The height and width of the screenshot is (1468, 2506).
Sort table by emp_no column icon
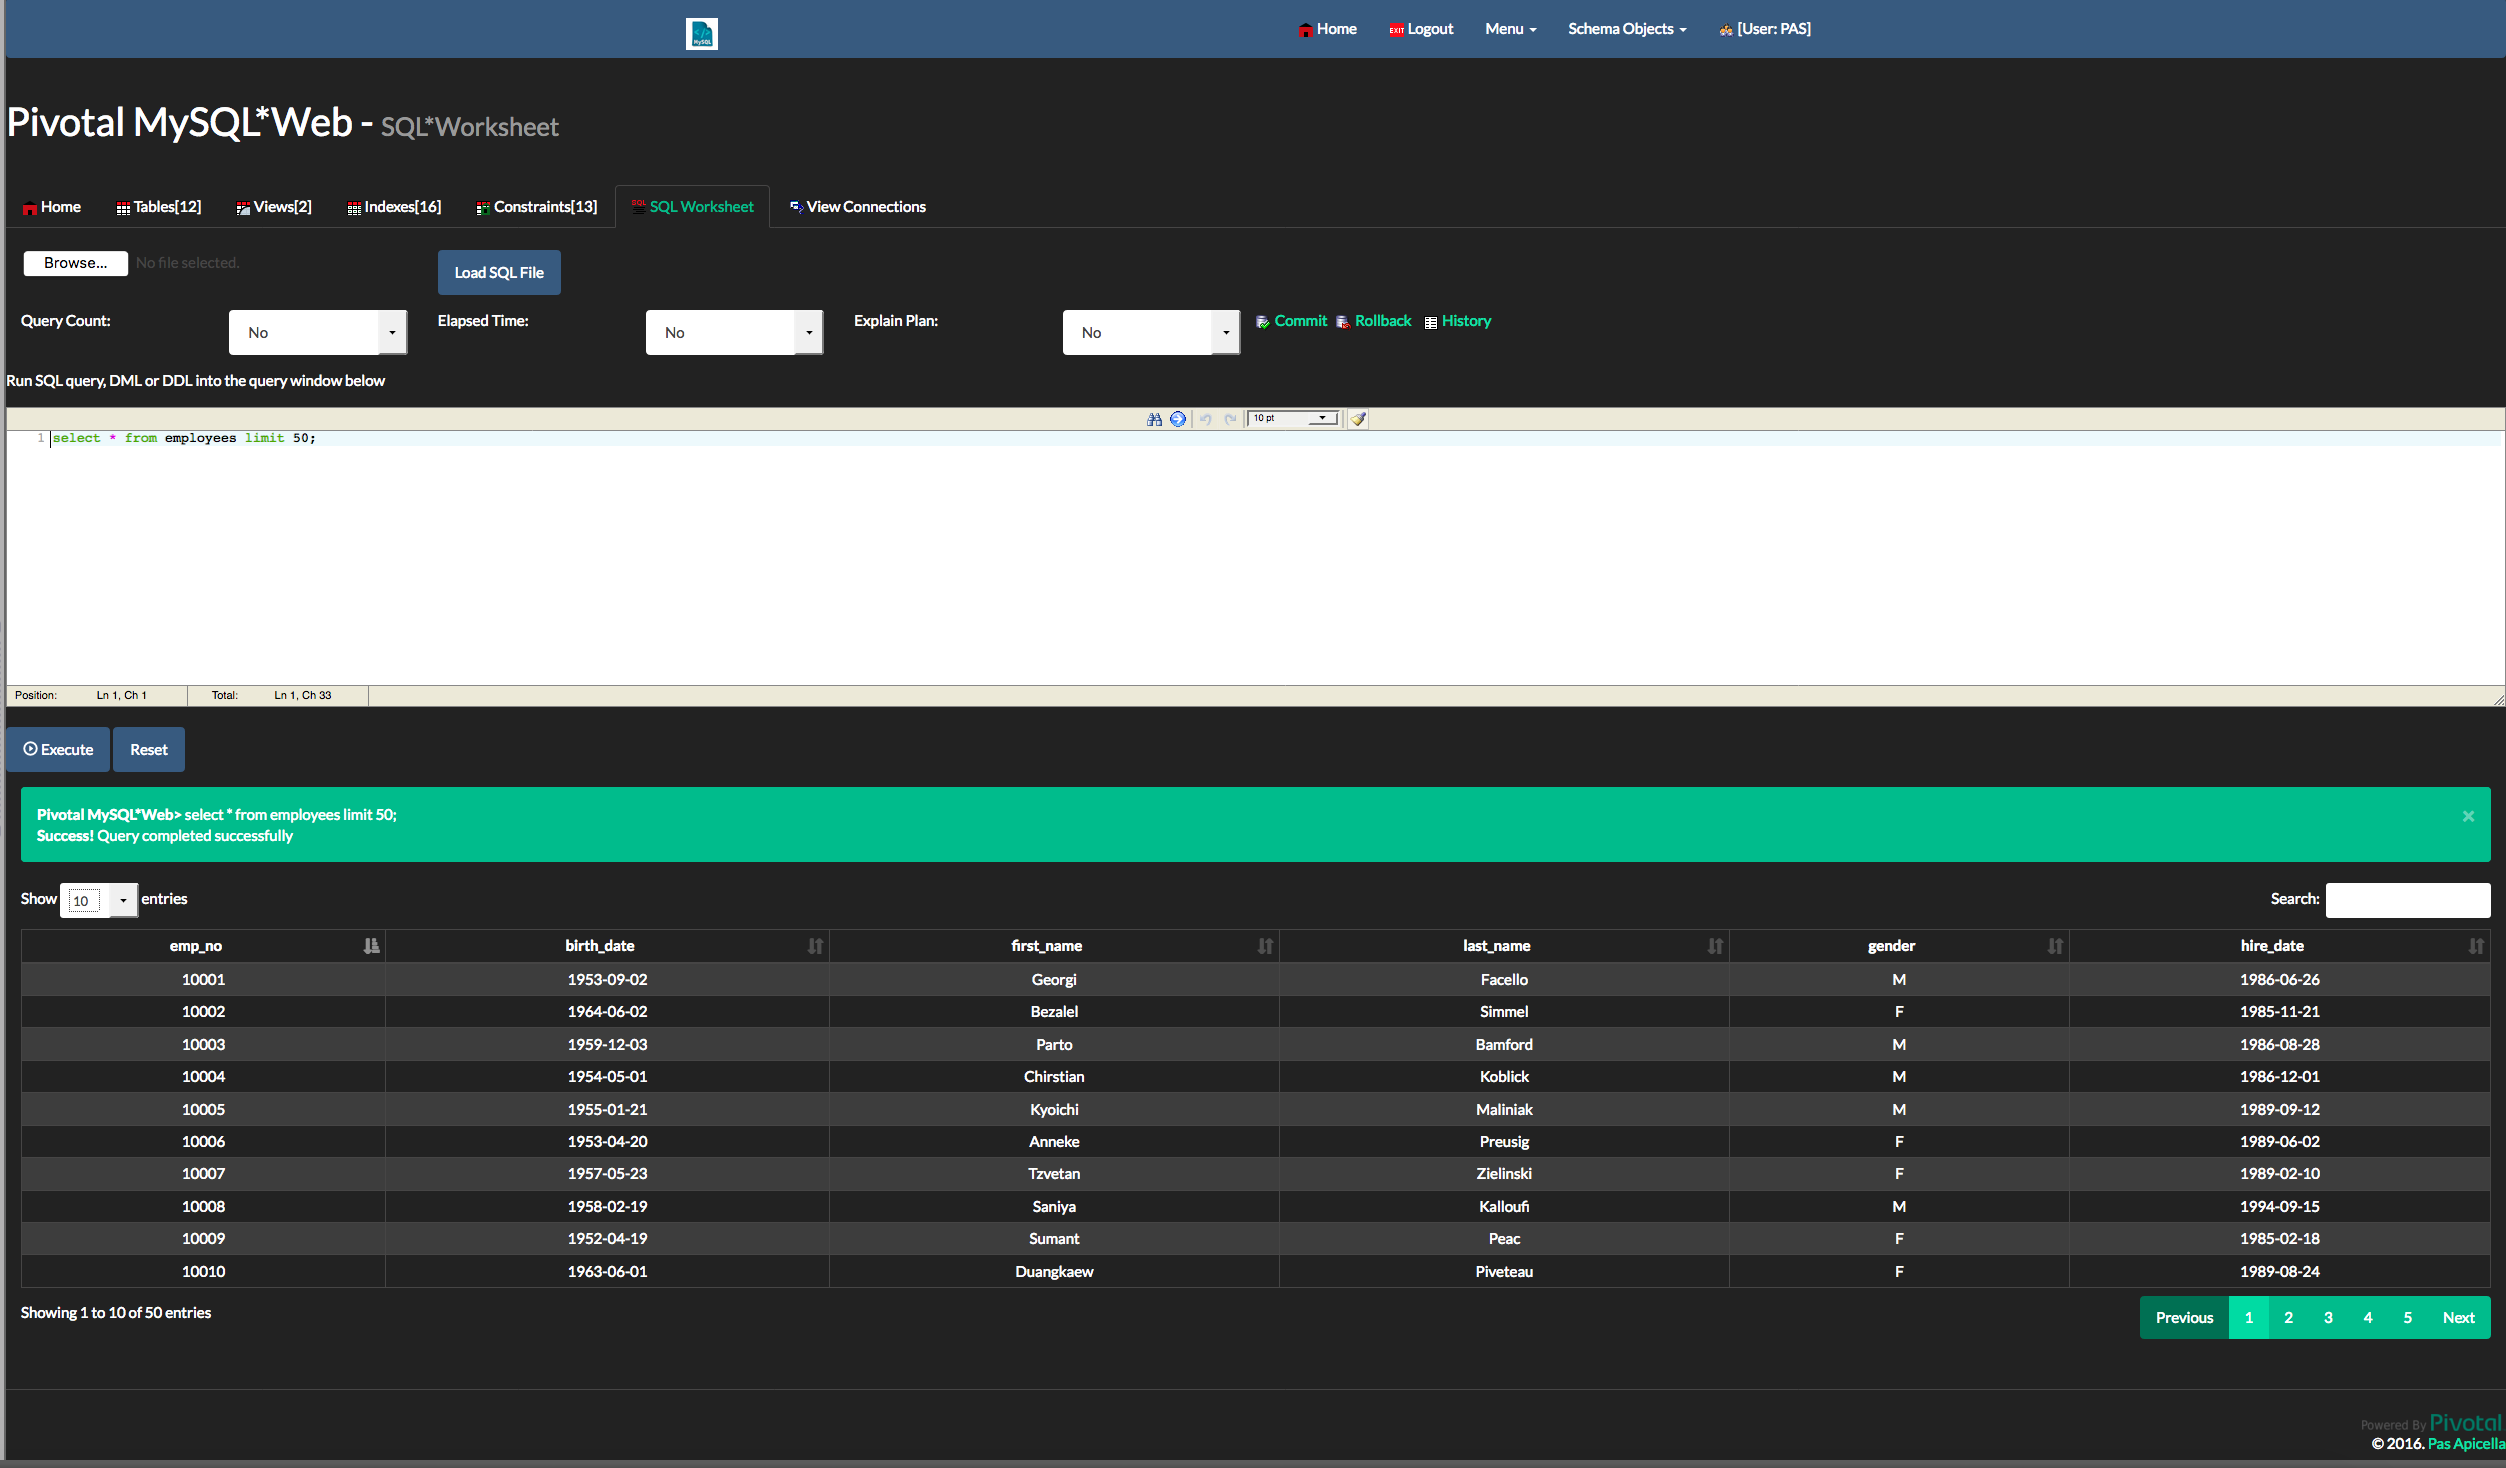(371, 946)
